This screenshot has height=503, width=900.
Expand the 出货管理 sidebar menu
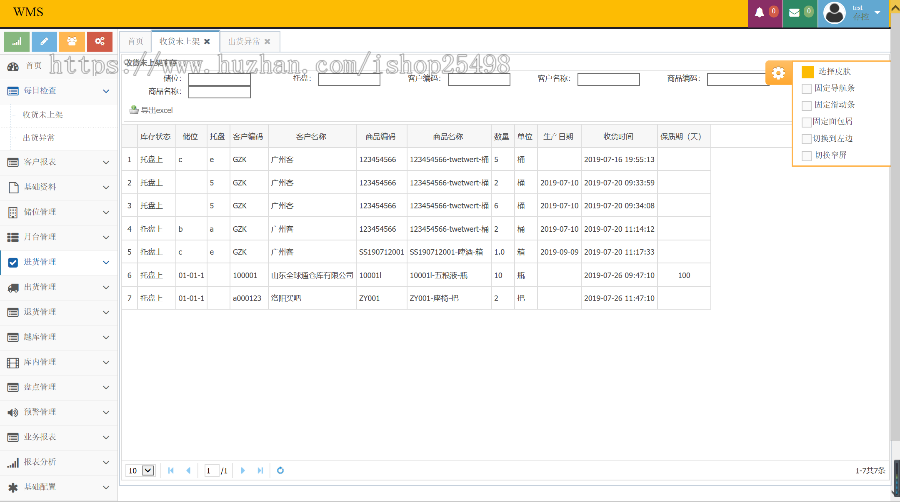[x=58, y=287]
